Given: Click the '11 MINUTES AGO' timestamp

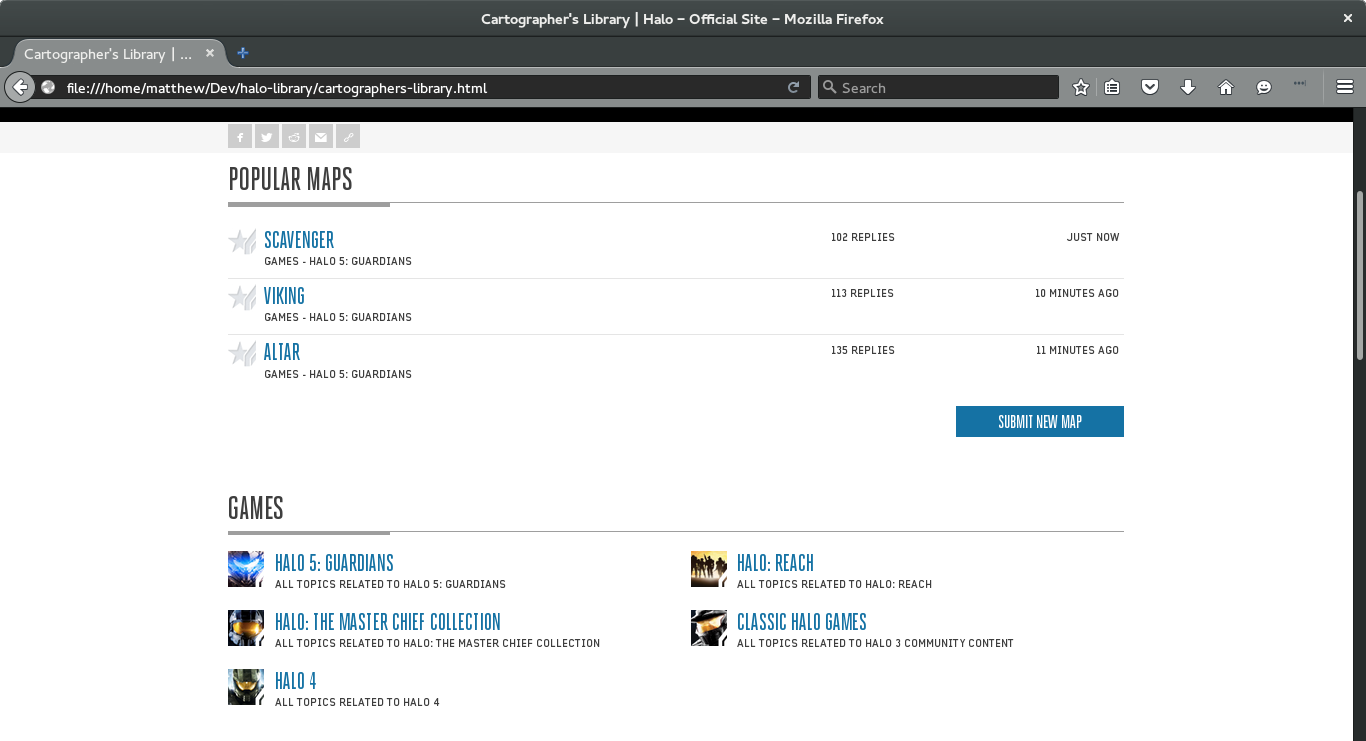Looking at the screenshot, I should (x=1078, y=351).
